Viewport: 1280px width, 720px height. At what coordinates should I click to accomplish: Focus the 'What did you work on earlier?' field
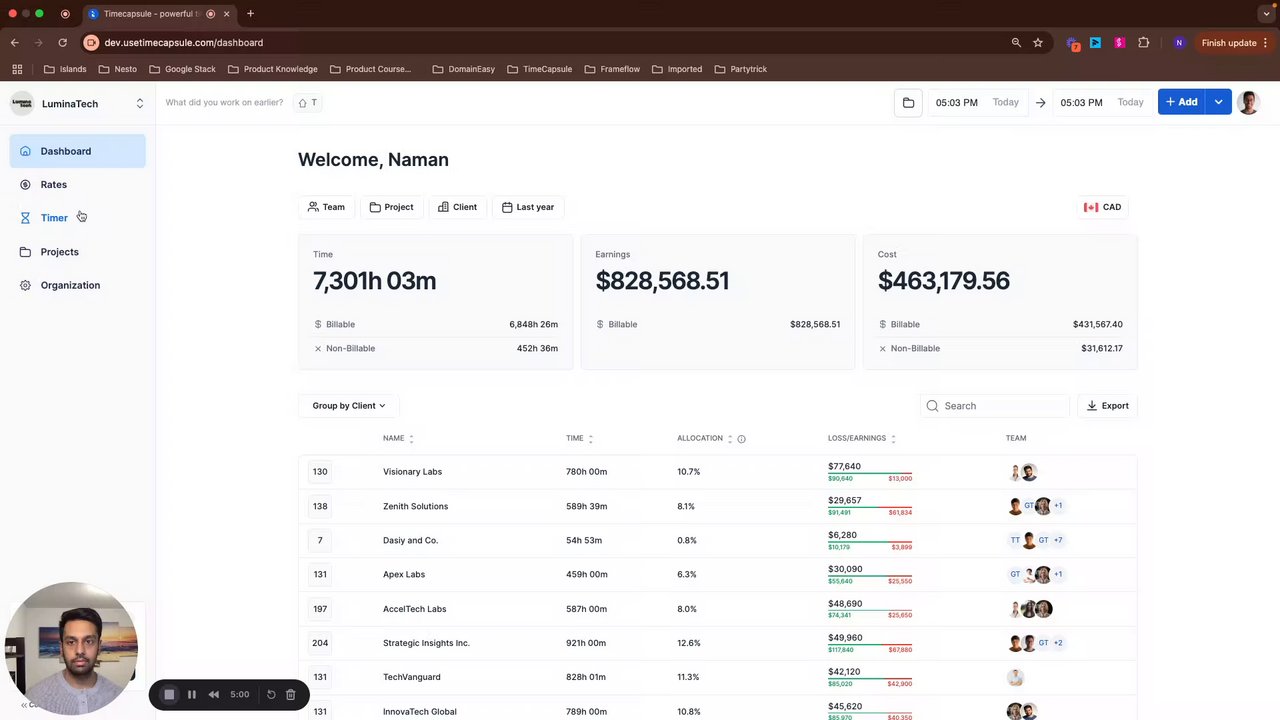(x=224, y=102)
